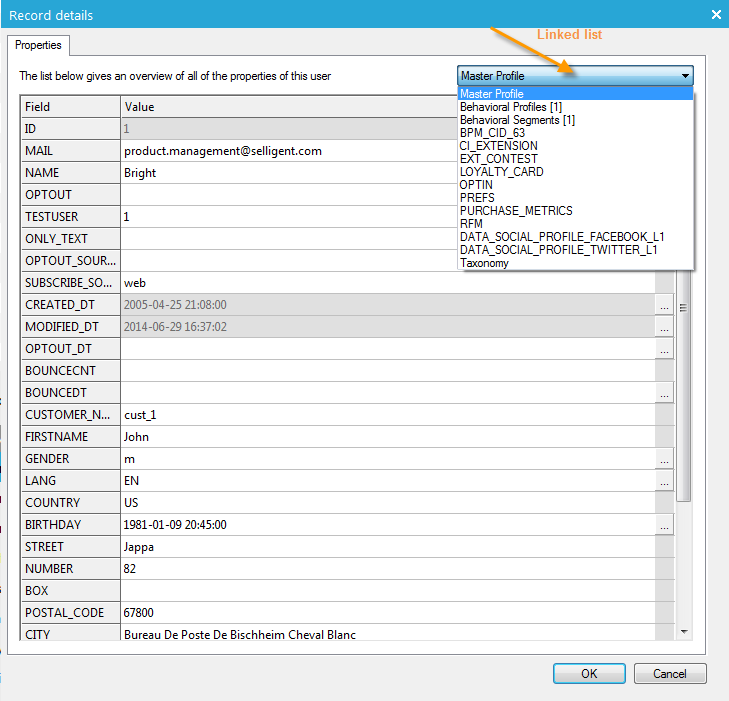Switch to the Properties tab
The image size is (729, 701).
(x=38, y=46)
